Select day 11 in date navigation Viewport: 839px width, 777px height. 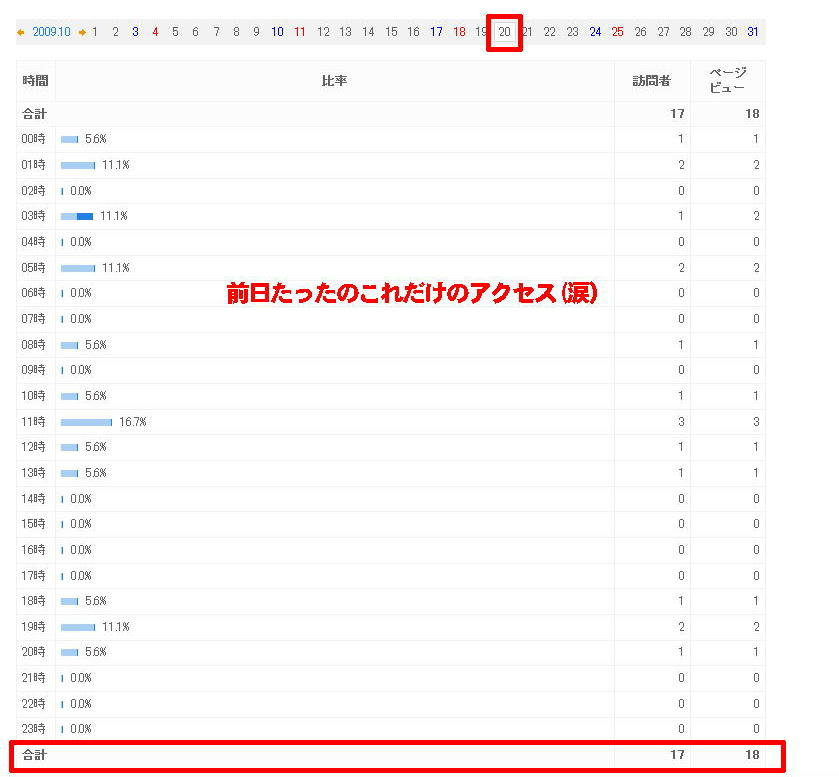pos(300,32)
